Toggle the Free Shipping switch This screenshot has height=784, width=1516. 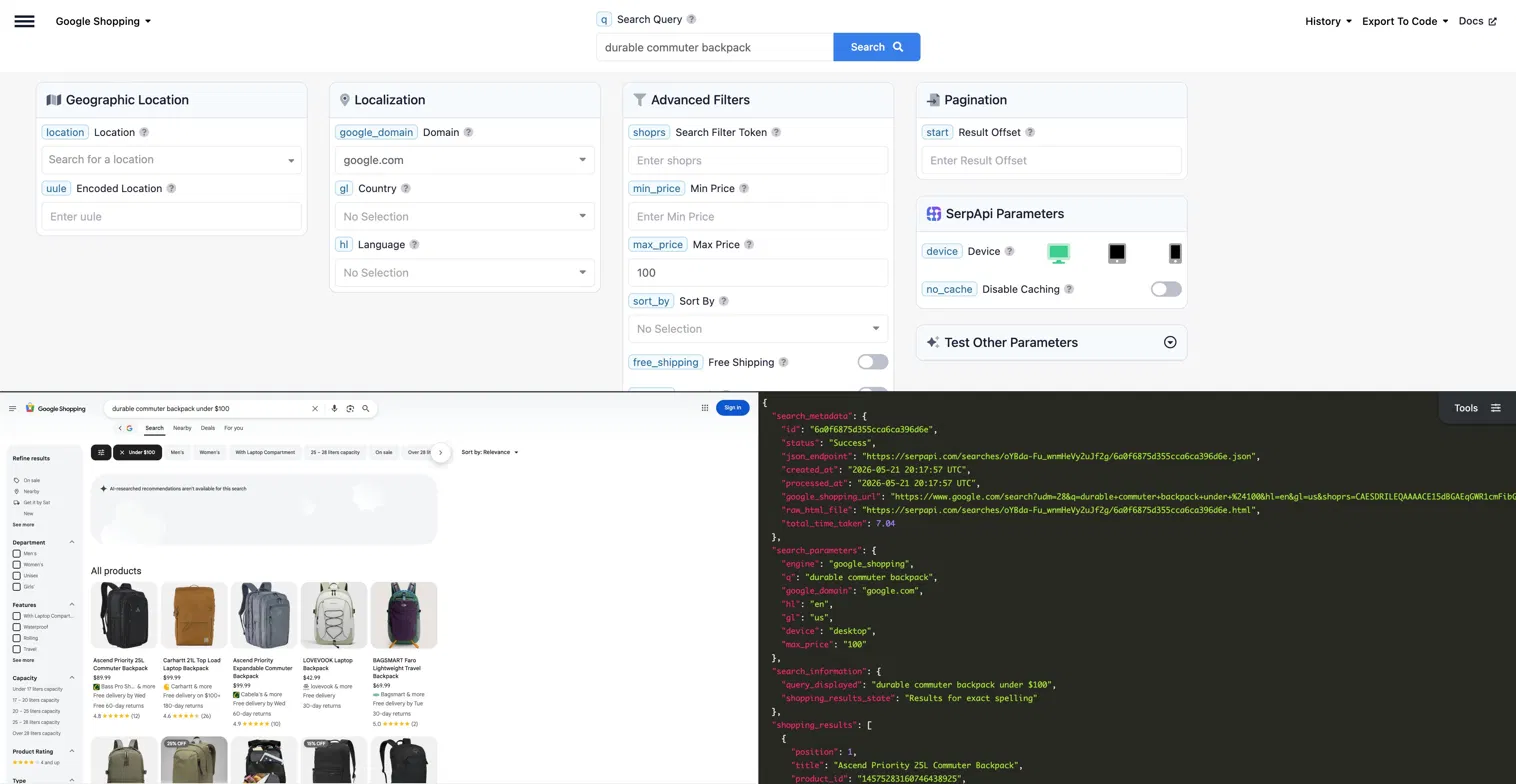[x=872, y=362]
